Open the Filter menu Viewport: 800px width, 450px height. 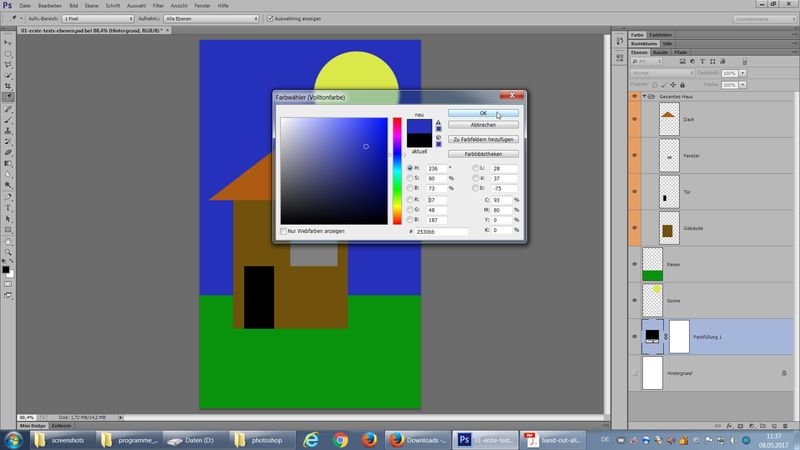(x=158, y=6)
